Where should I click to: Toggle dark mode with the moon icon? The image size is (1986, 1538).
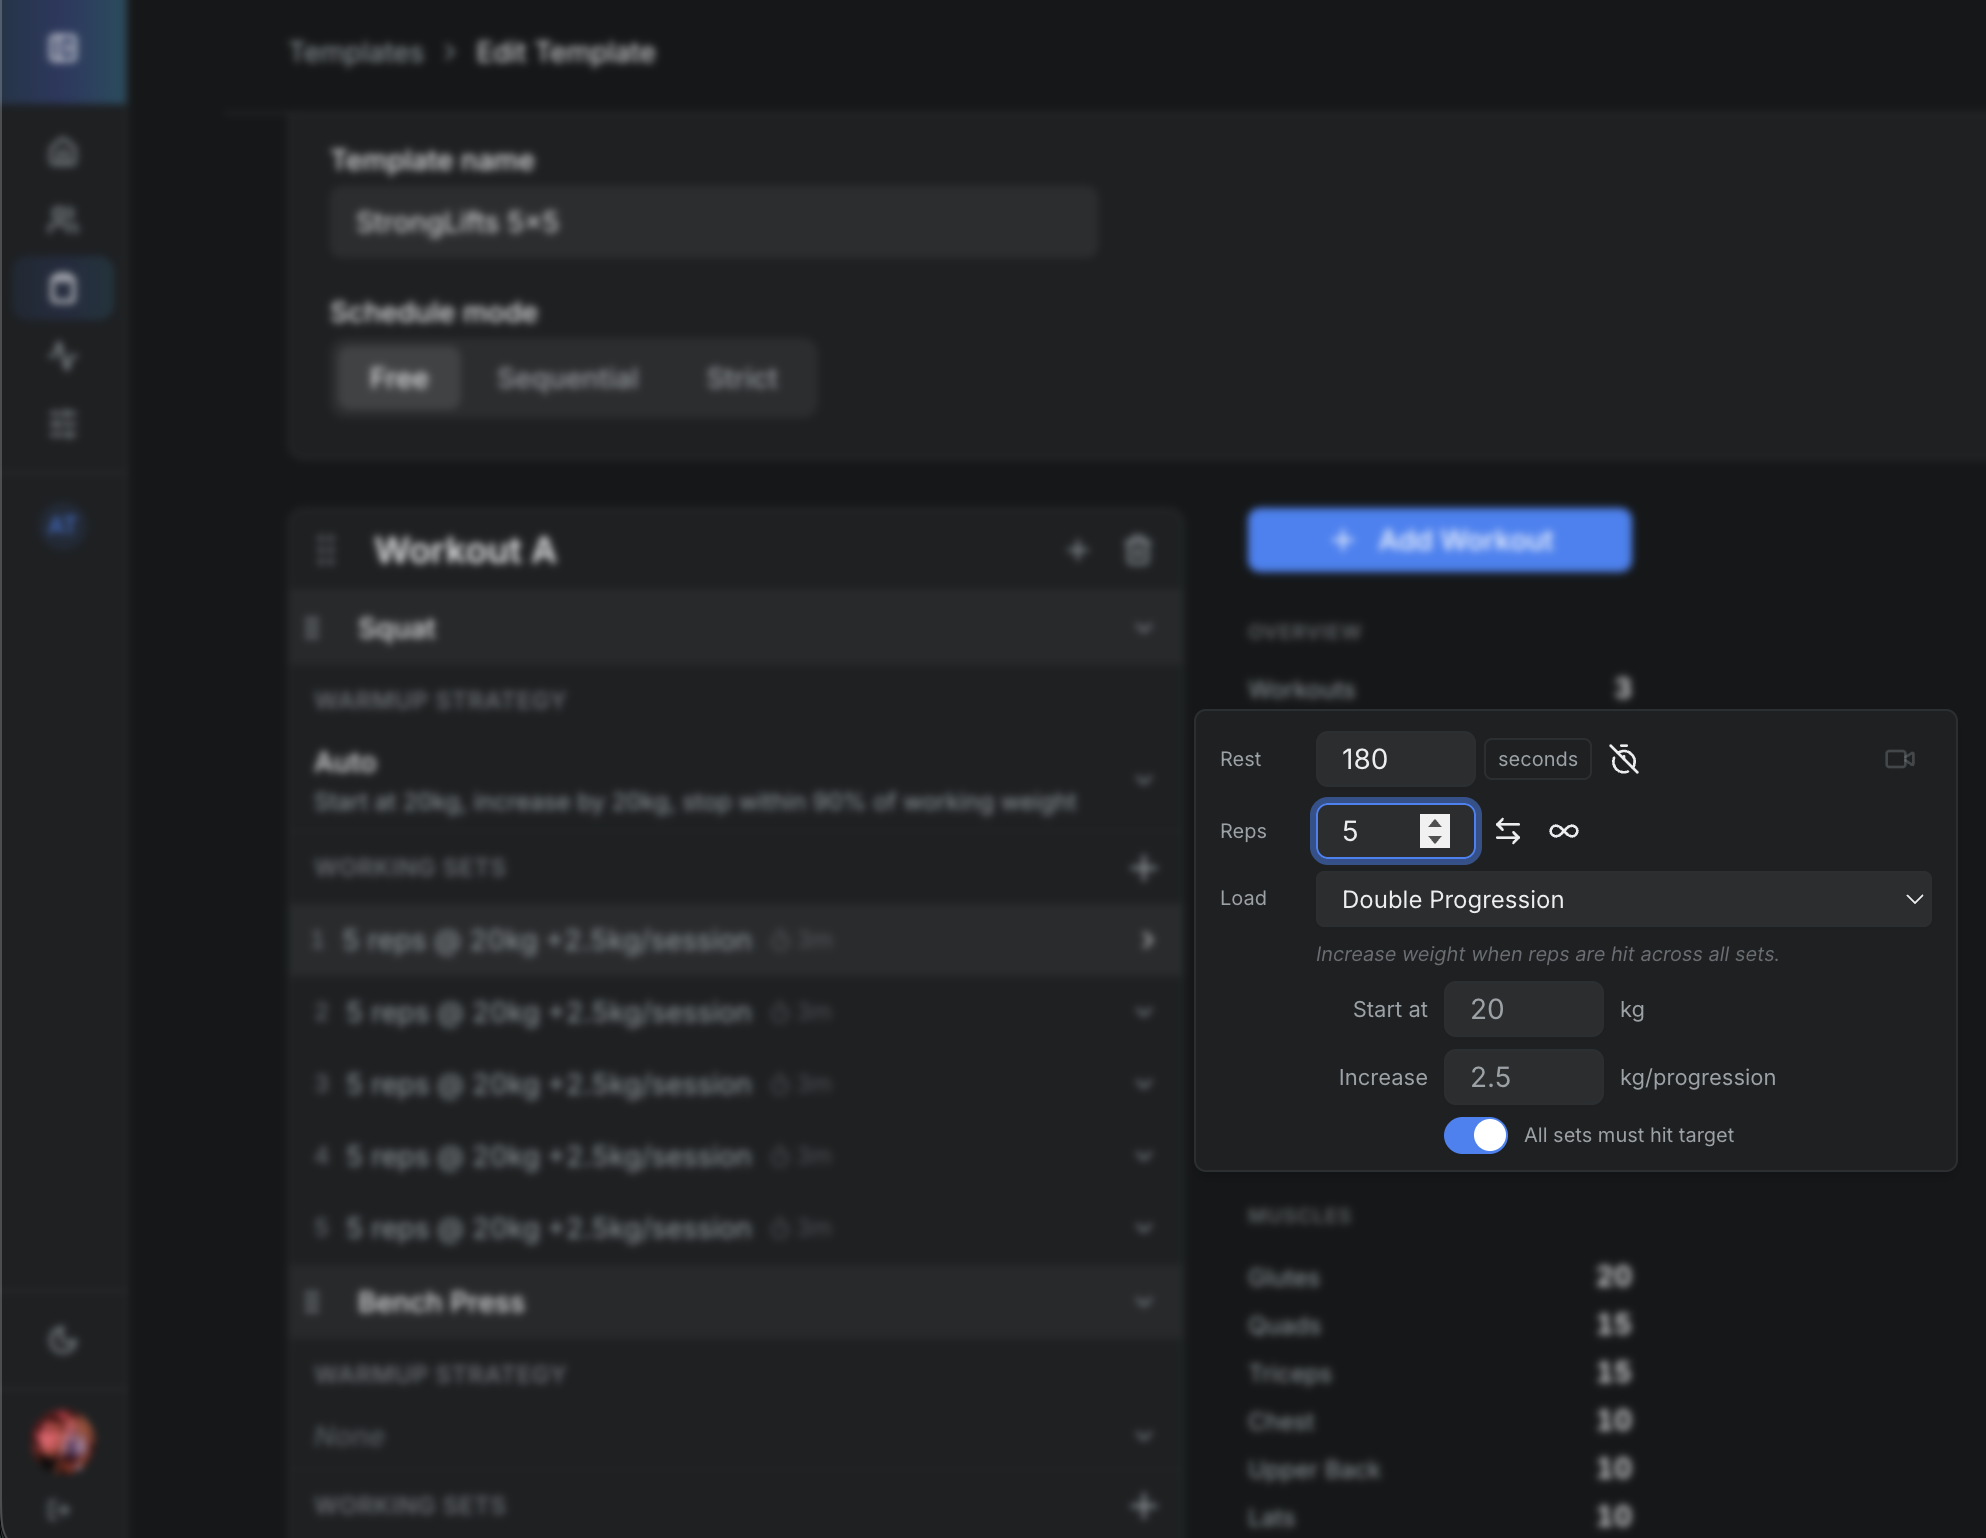[63, 1340]
